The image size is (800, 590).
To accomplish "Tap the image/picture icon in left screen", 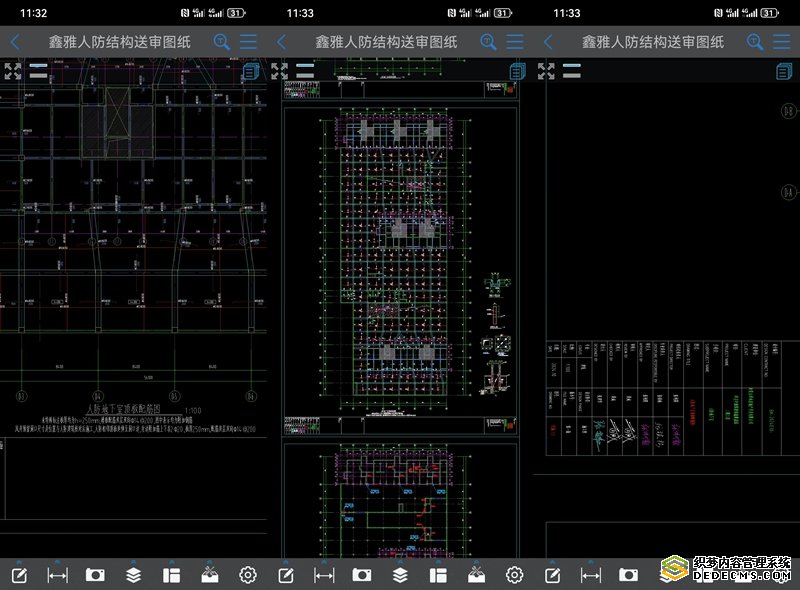I will (x=210, y=575).
